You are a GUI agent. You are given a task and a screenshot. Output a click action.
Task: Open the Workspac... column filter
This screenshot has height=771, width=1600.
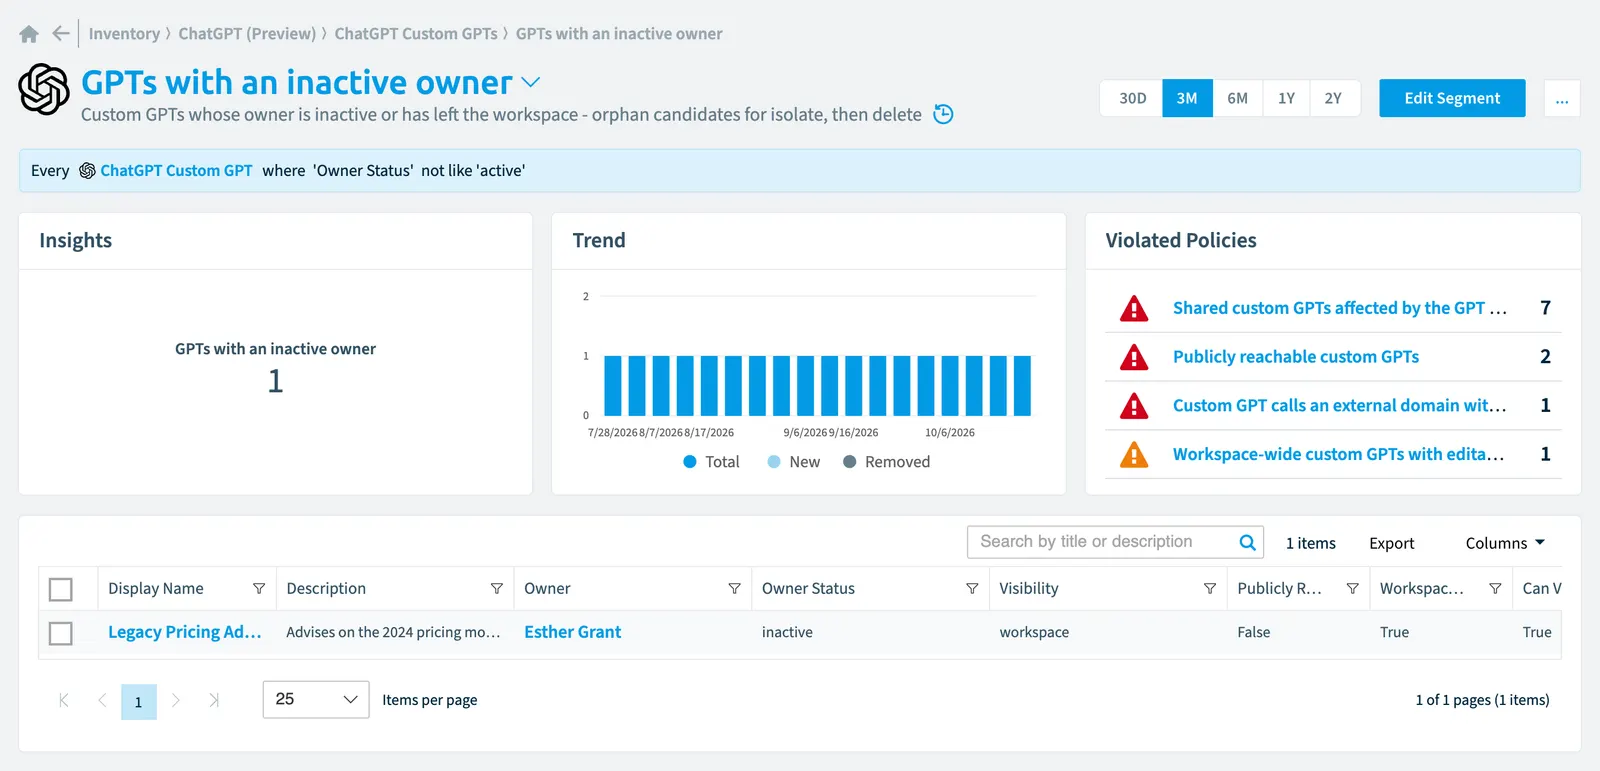coord(1495,589)
